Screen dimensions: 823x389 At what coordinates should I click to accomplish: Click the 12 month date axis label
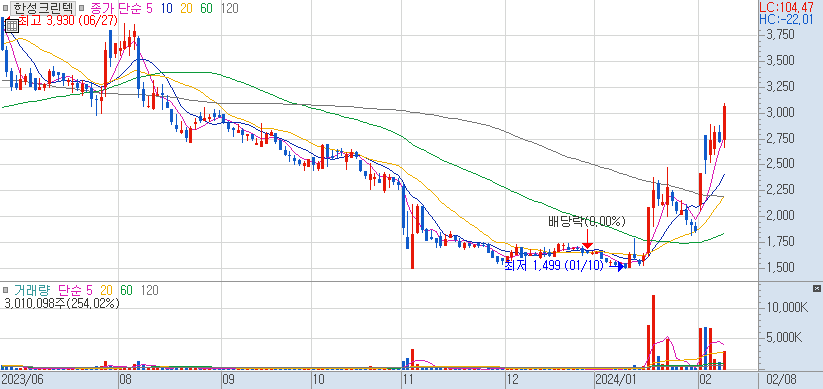coord(512,379)
